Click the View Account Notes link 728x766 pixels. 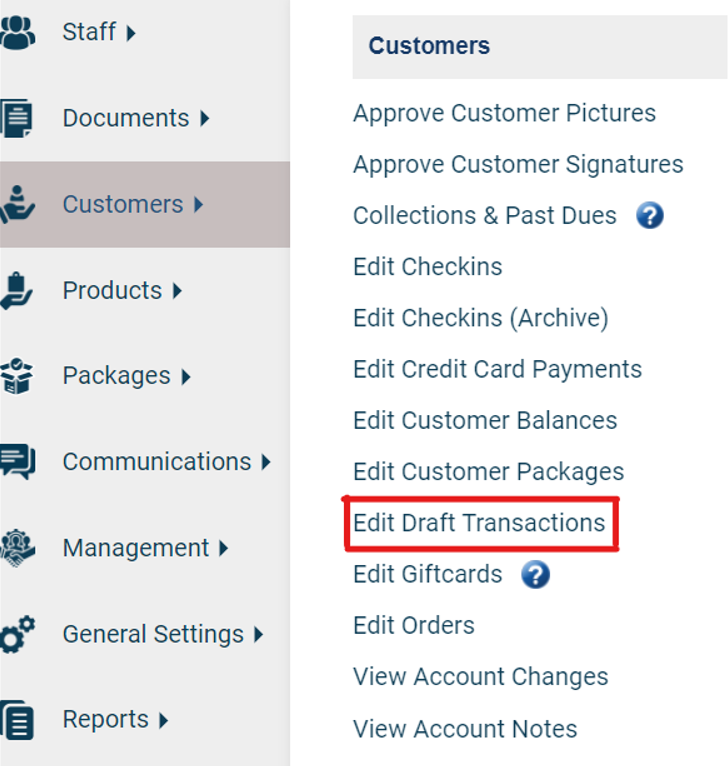[x=465, y=728]
